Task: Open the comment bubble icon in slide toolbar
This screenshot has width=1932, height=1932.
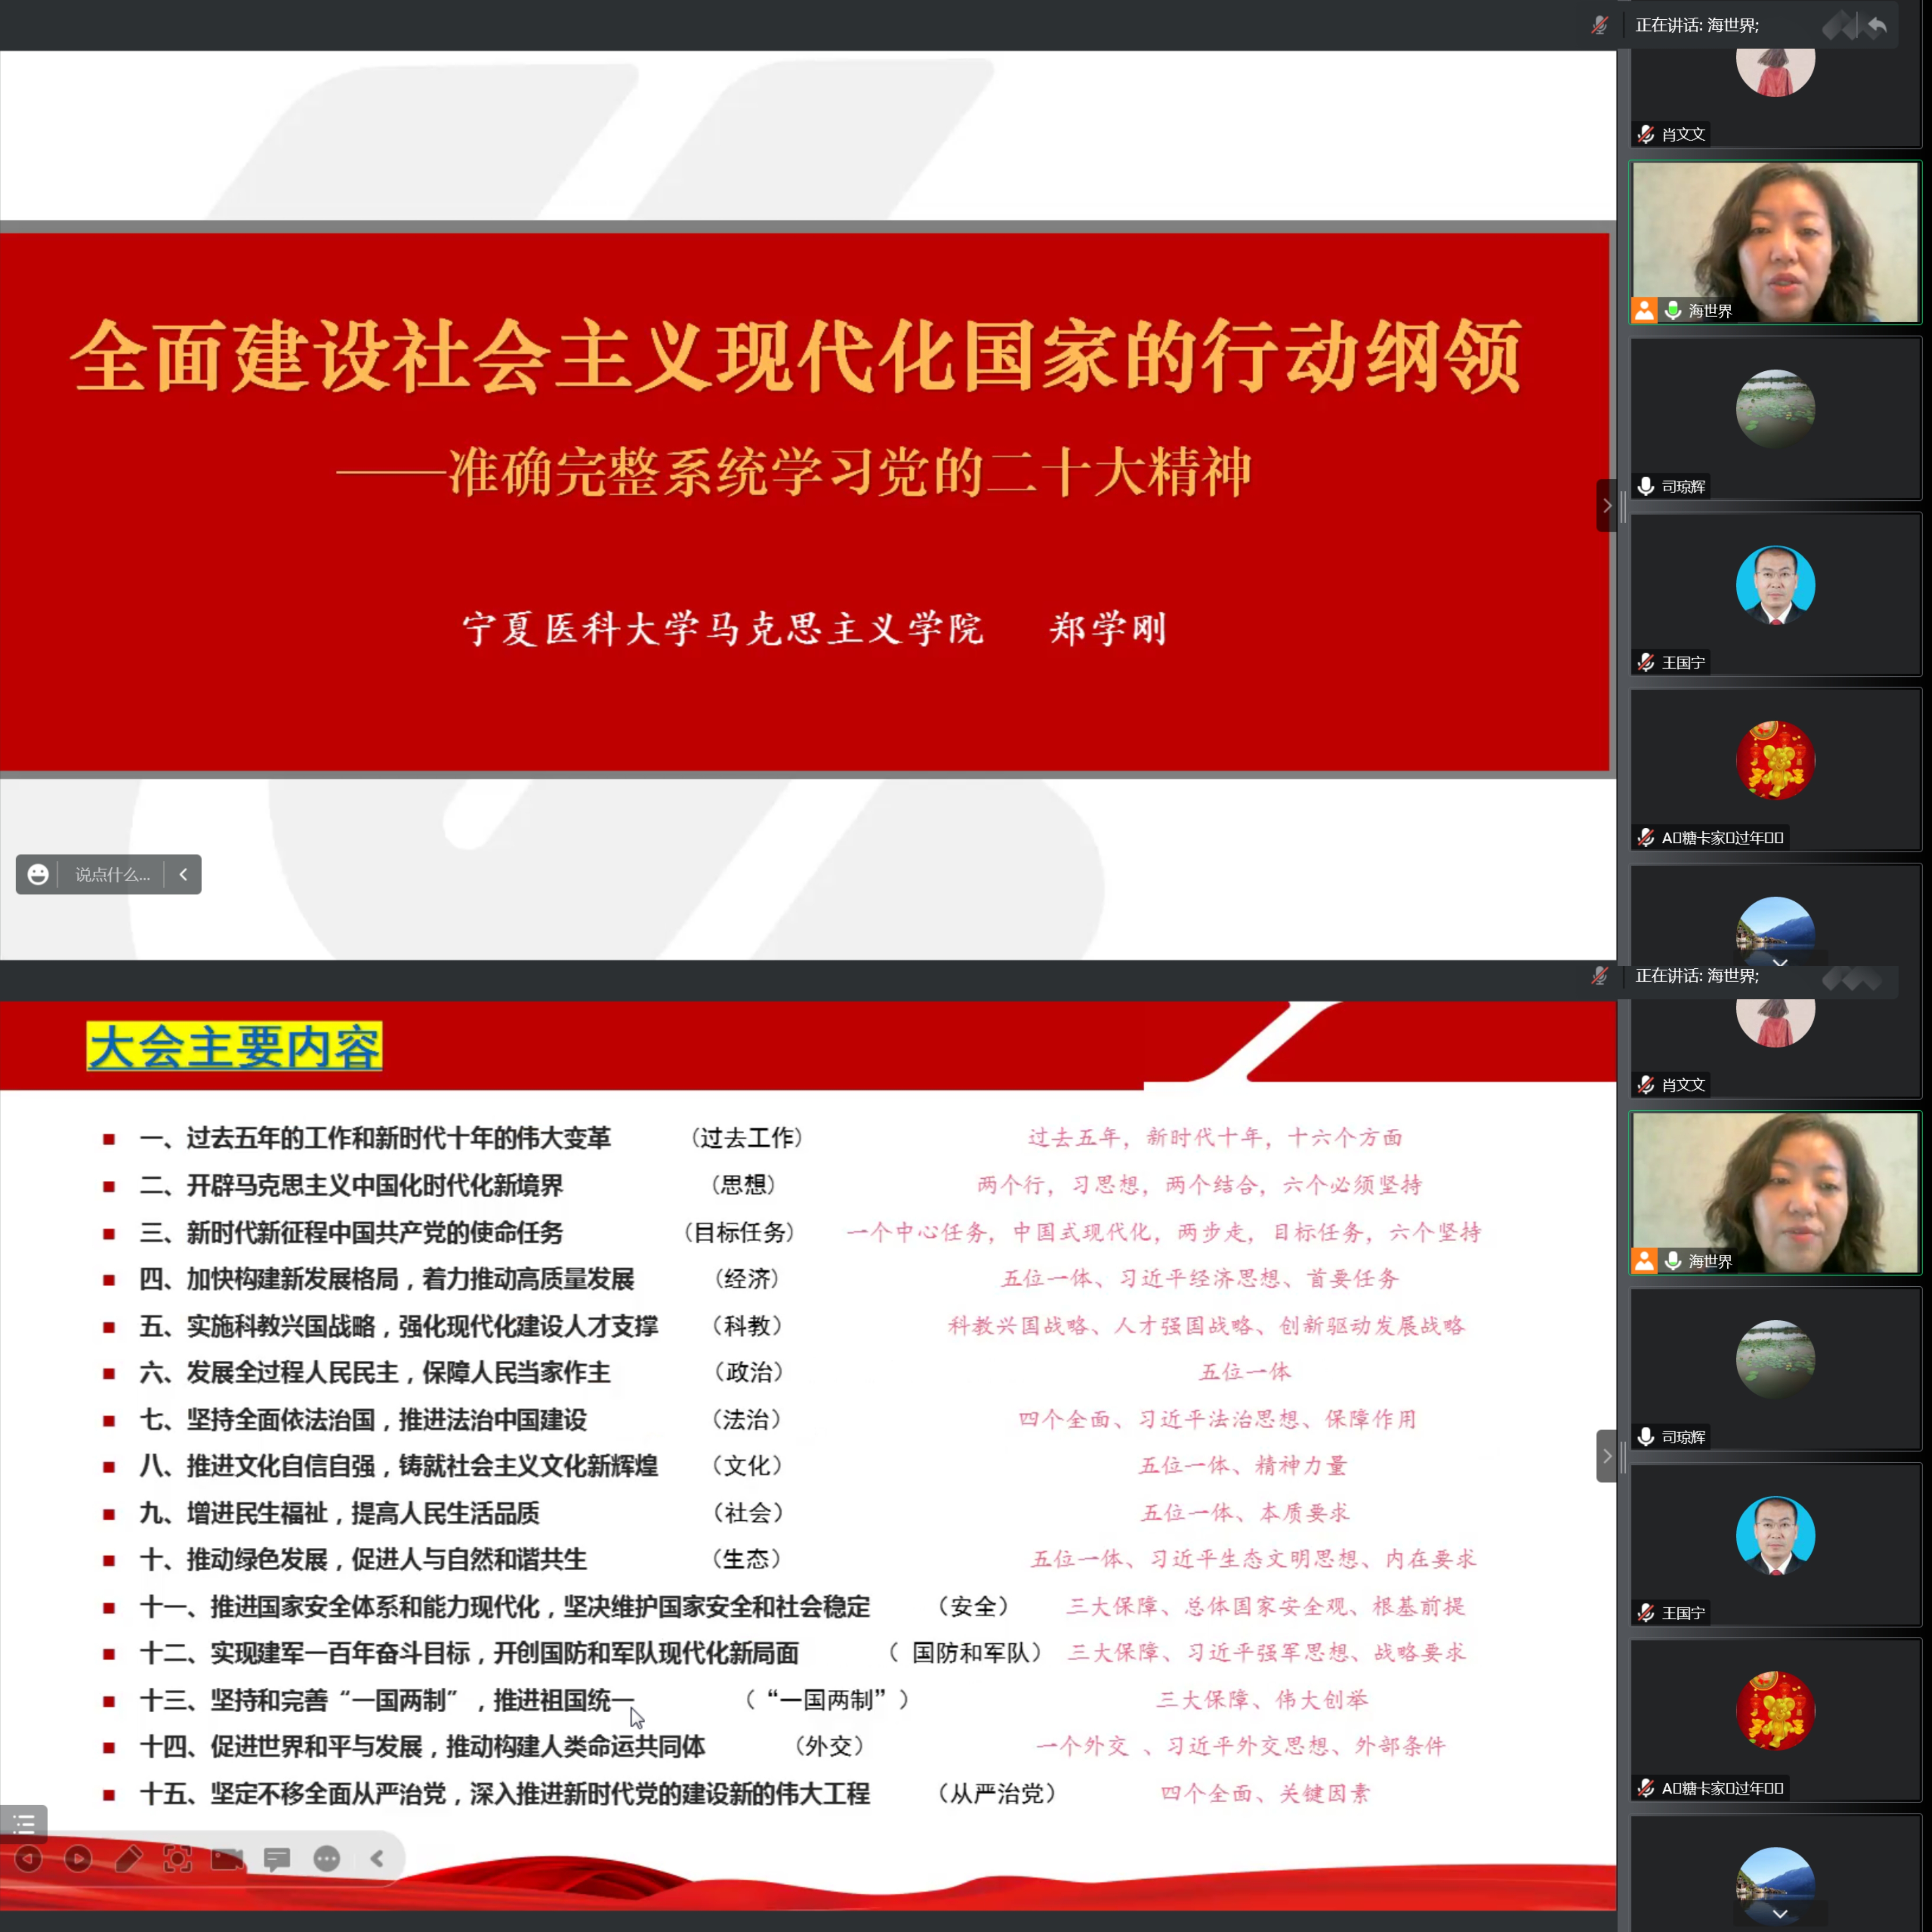Action: [x=277, y=1859]
